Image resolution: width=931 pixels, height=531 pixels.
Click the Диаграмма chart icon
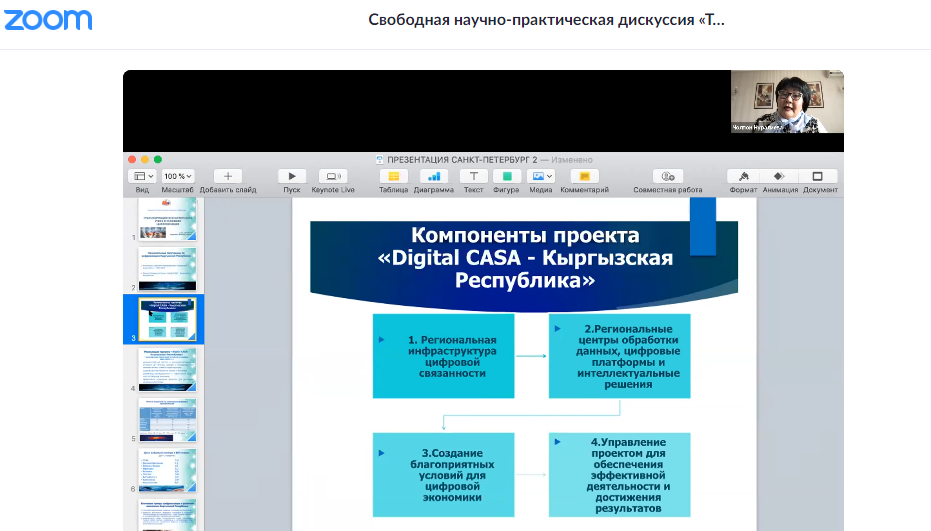point(433,176)
